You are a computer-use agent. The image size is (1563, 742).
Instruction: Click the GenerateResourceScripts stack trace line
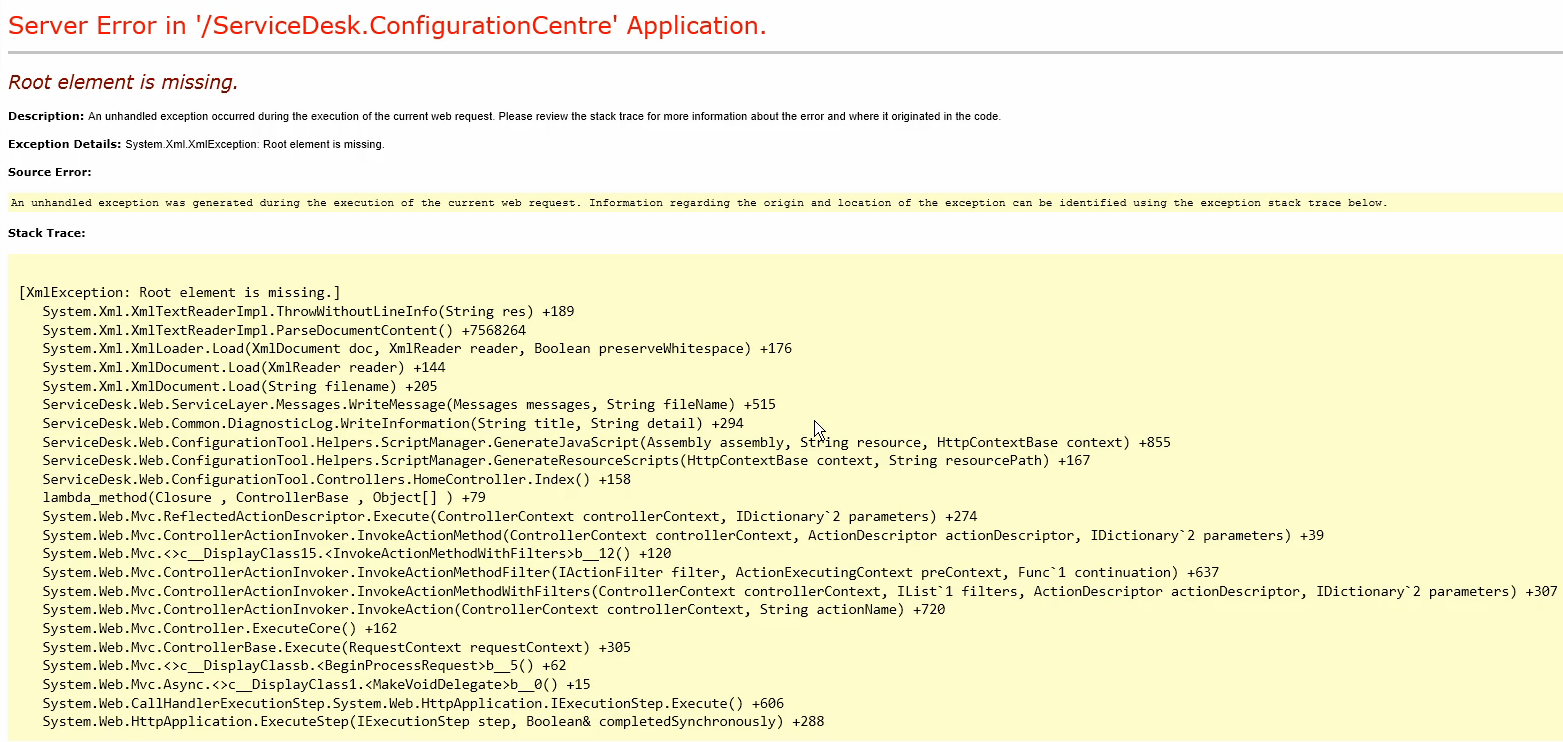566,461
